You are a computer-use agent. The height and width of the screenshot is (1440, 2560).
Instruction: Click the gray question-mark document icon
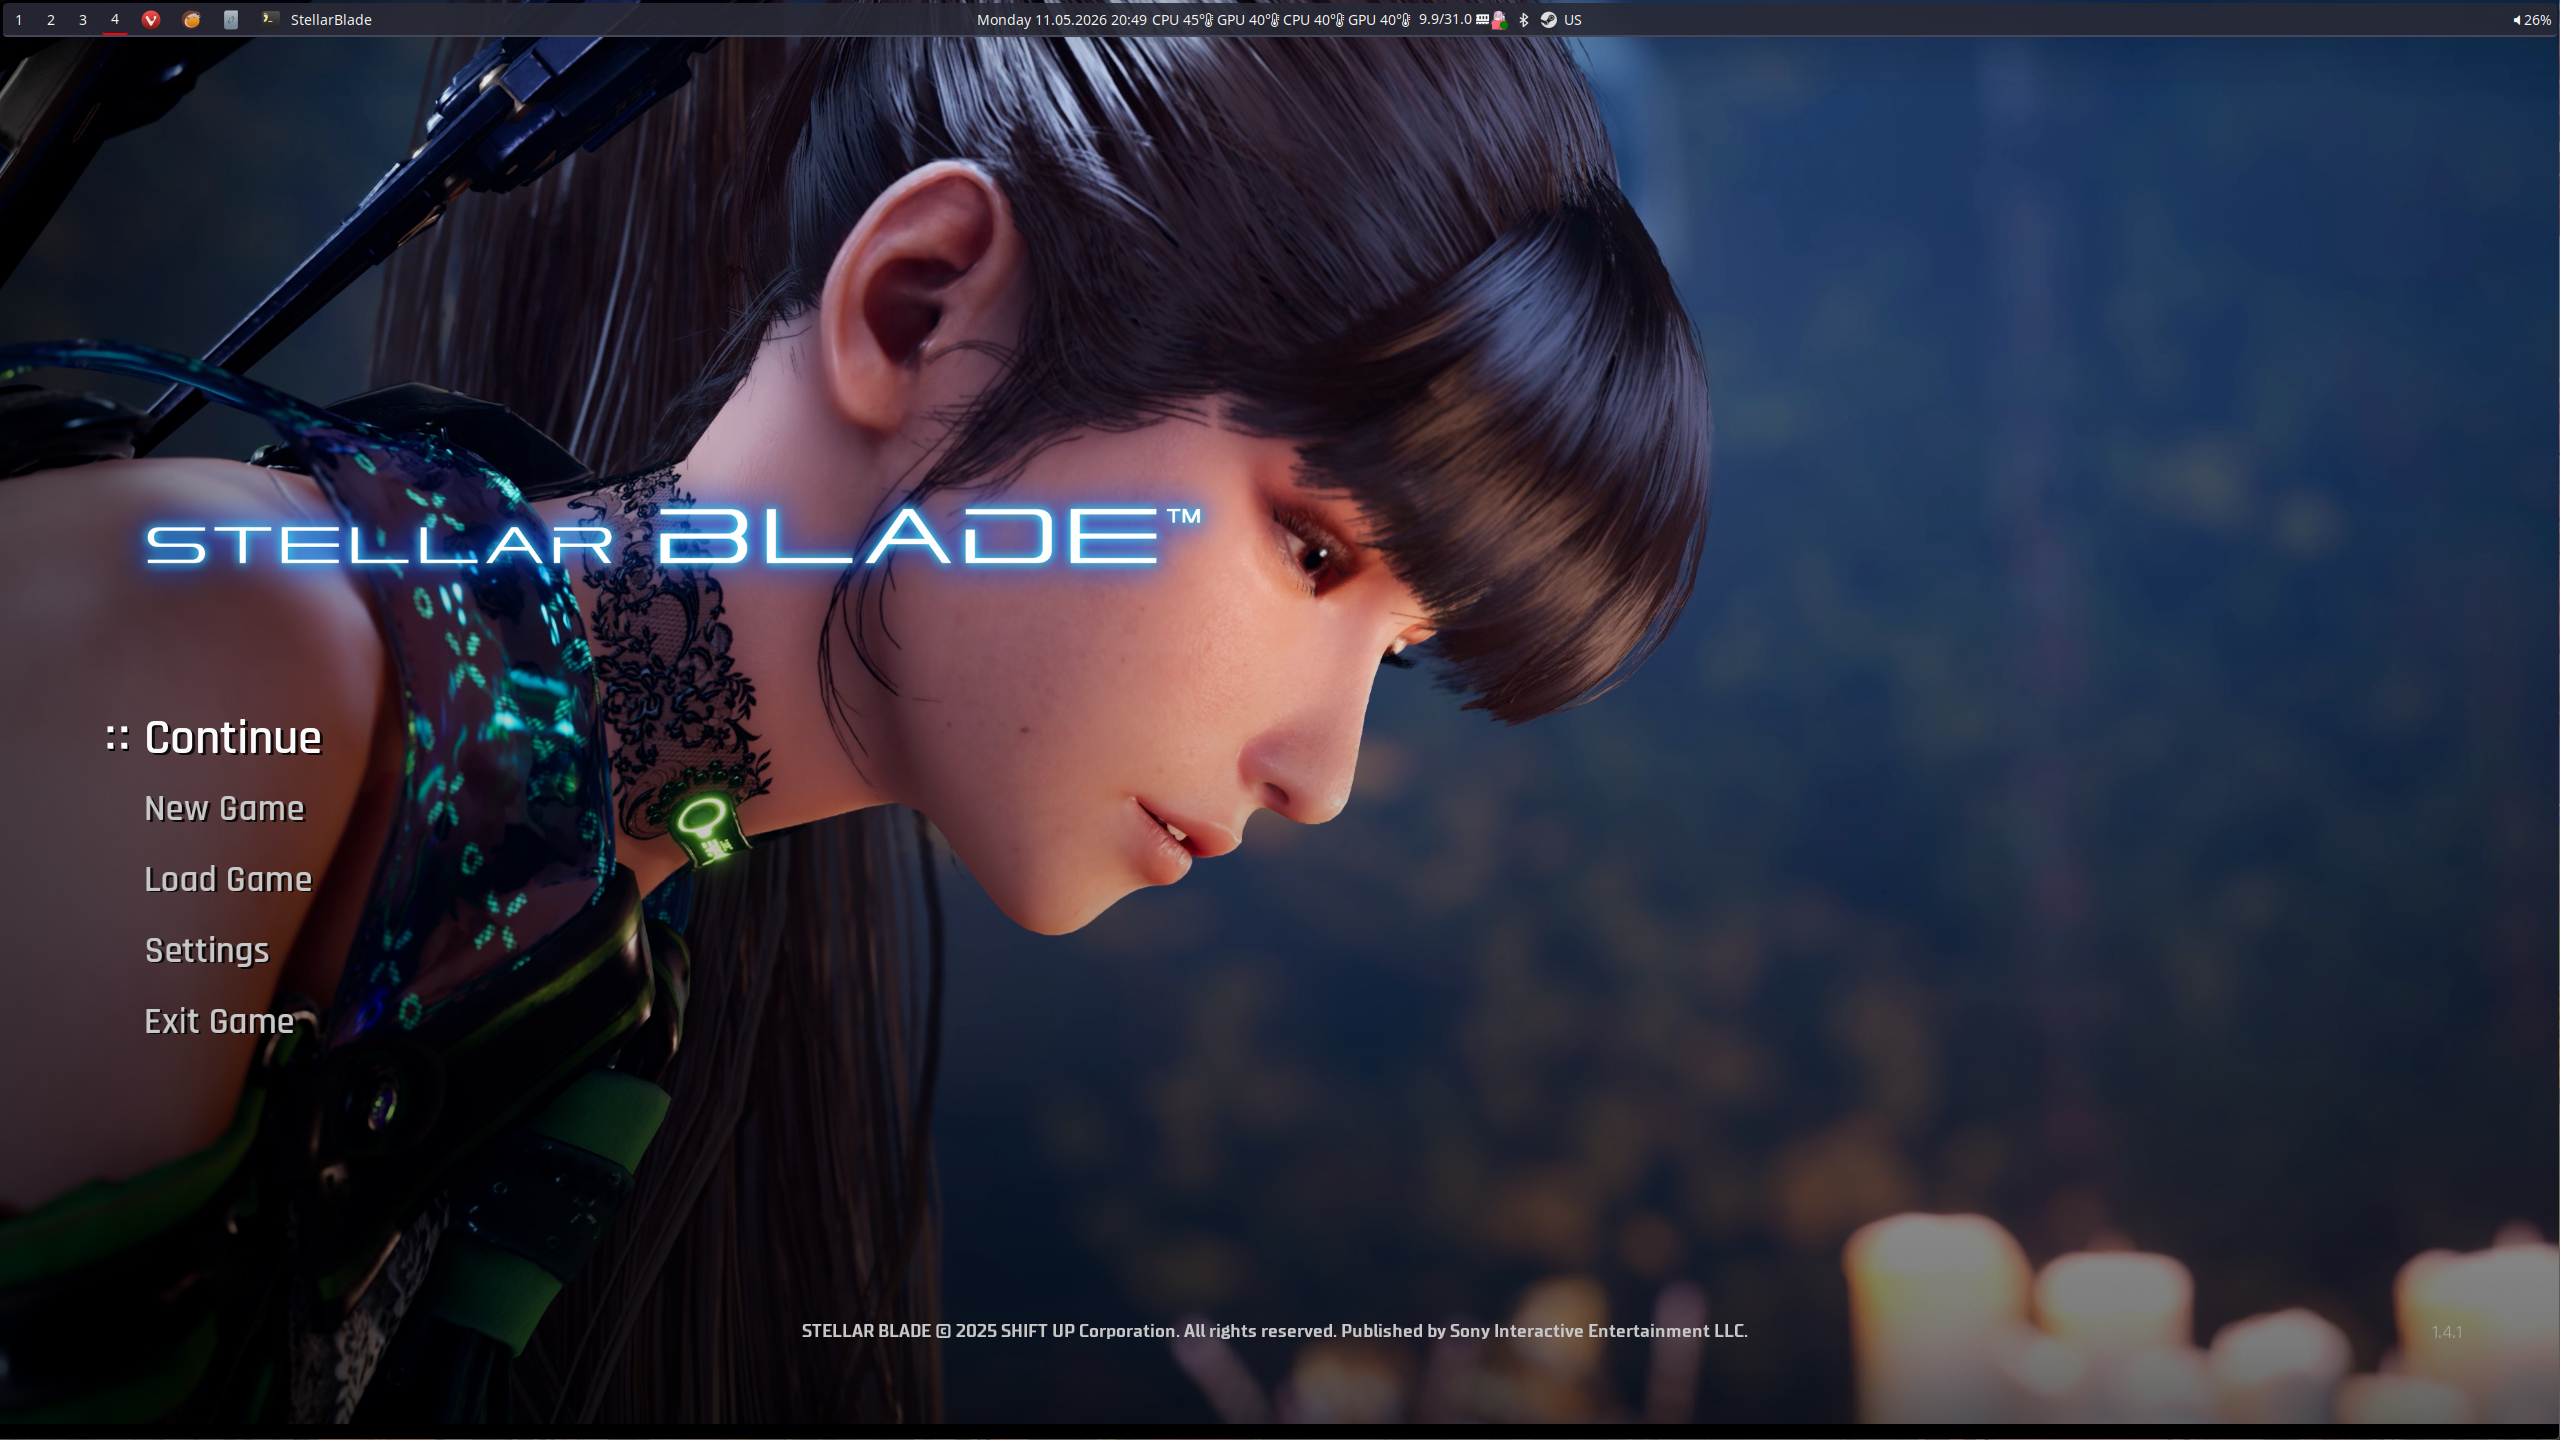(x=231, y=20)
